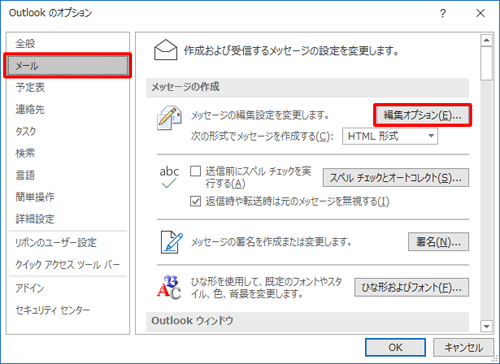Go to 言語 settings
500x364 pixels.
pyautogui.click(x=68, y=175)
